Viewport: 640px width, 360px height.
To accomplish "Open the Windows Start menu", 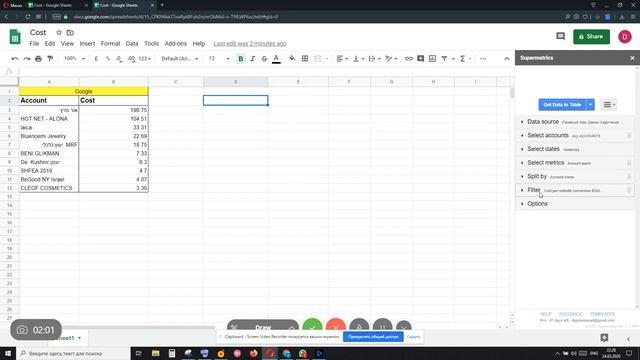I will [8, 353].
